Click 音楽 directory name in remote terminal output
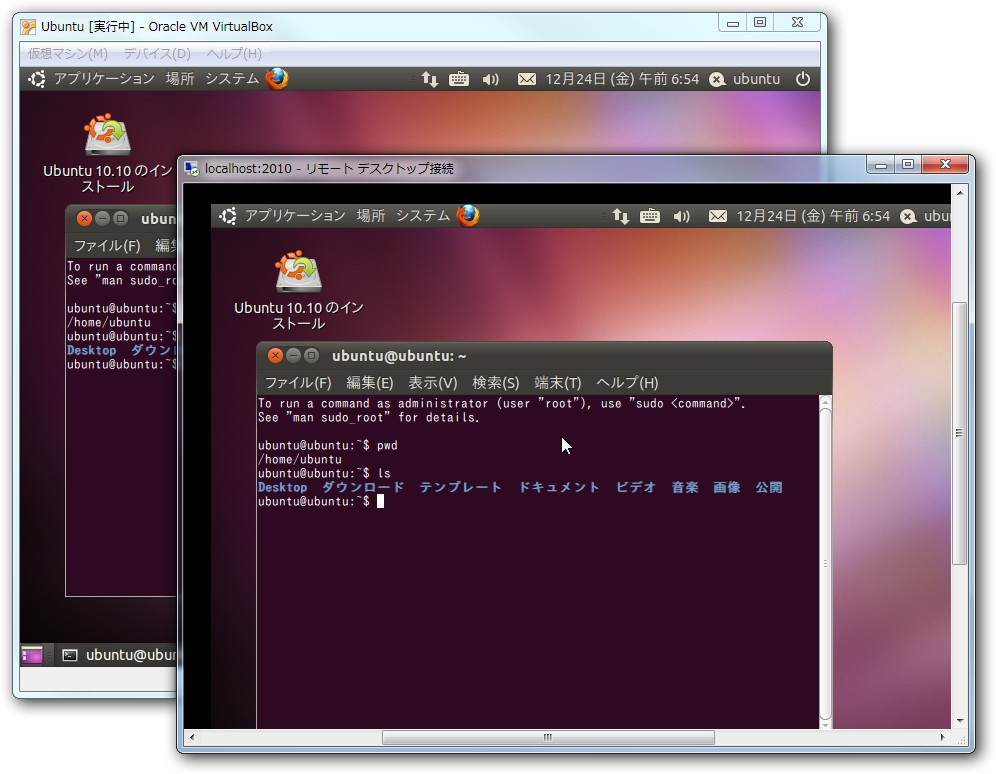The width and height of the screenshot is (996, 774). click(x=685, y=488)
